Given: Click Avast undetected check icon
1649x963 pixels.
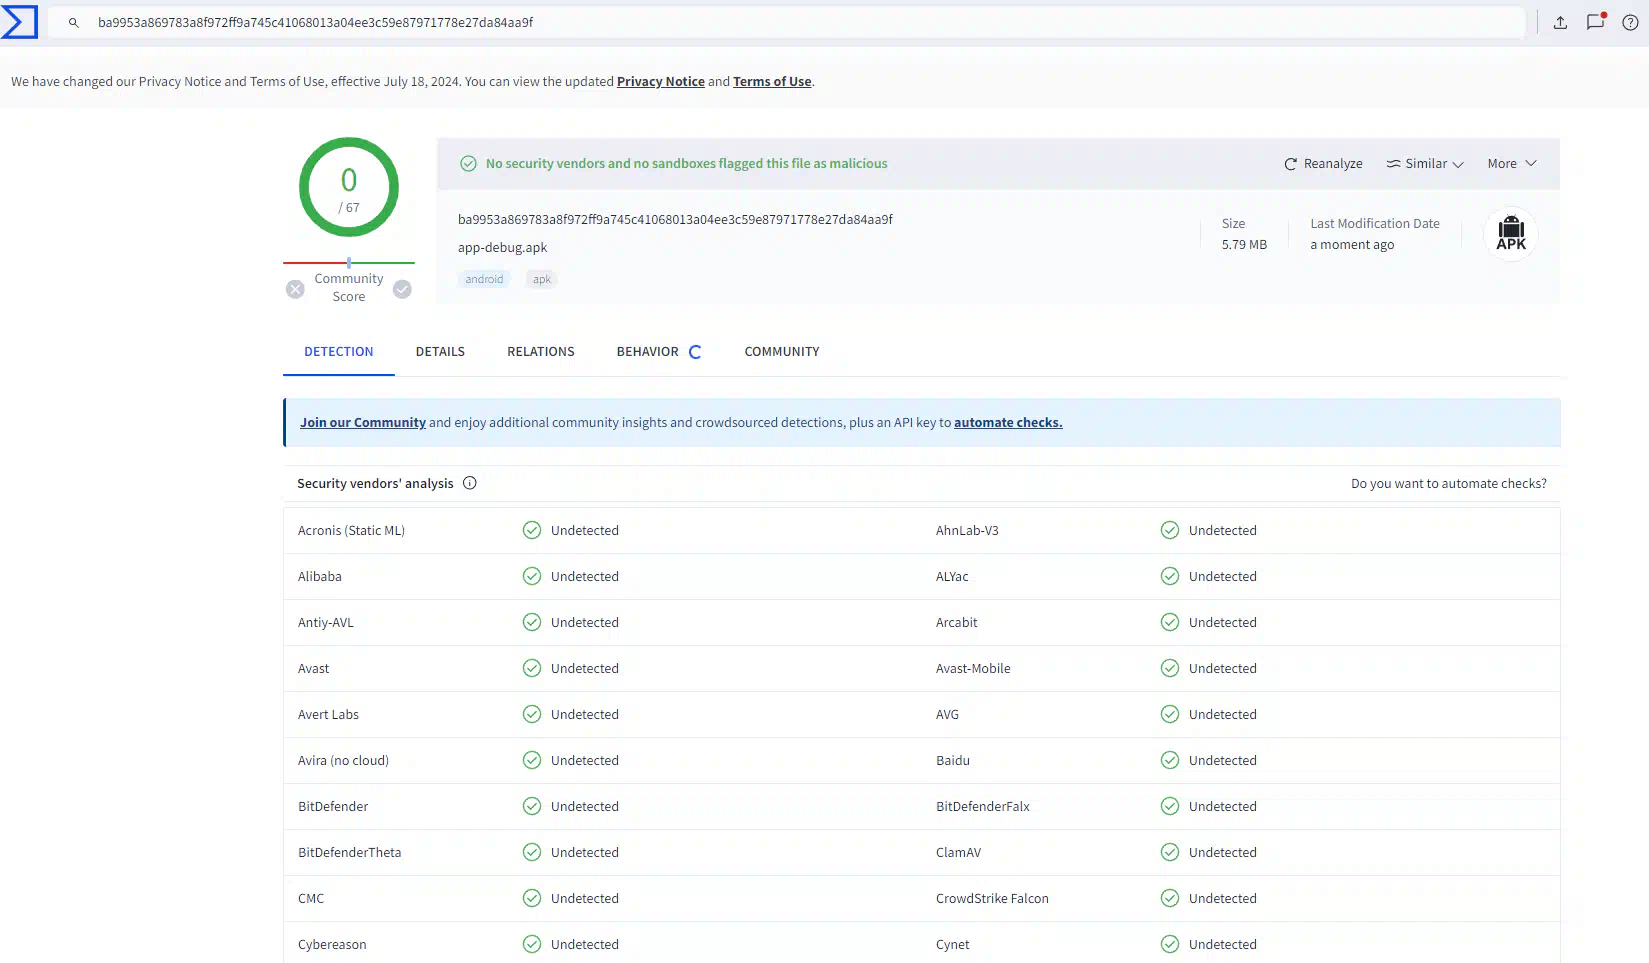Looking at the screenshot, I should [532, 668].
